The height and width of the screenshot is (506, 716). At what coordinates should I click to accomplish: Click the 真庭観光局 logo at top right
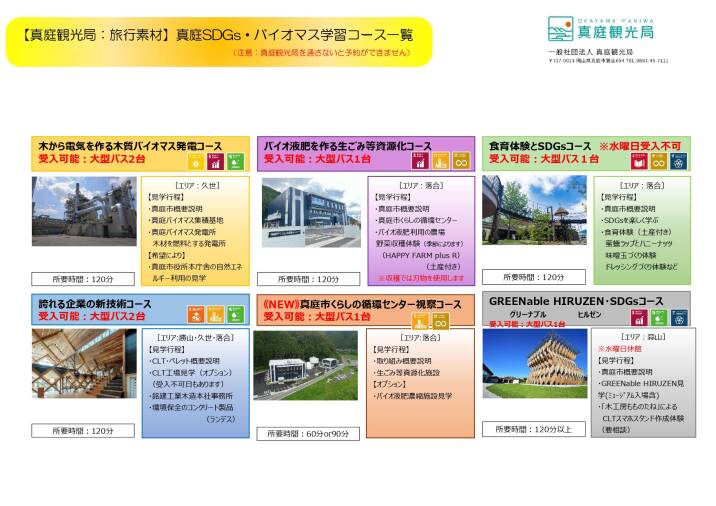click(x=601, y=31)
